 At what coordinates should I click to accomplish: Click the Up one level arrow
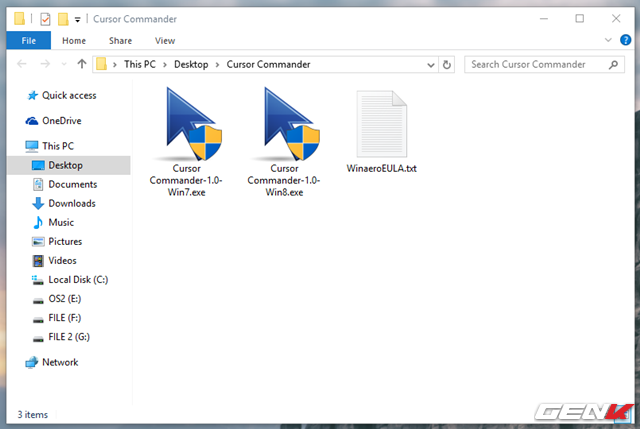tap(81, 64)
